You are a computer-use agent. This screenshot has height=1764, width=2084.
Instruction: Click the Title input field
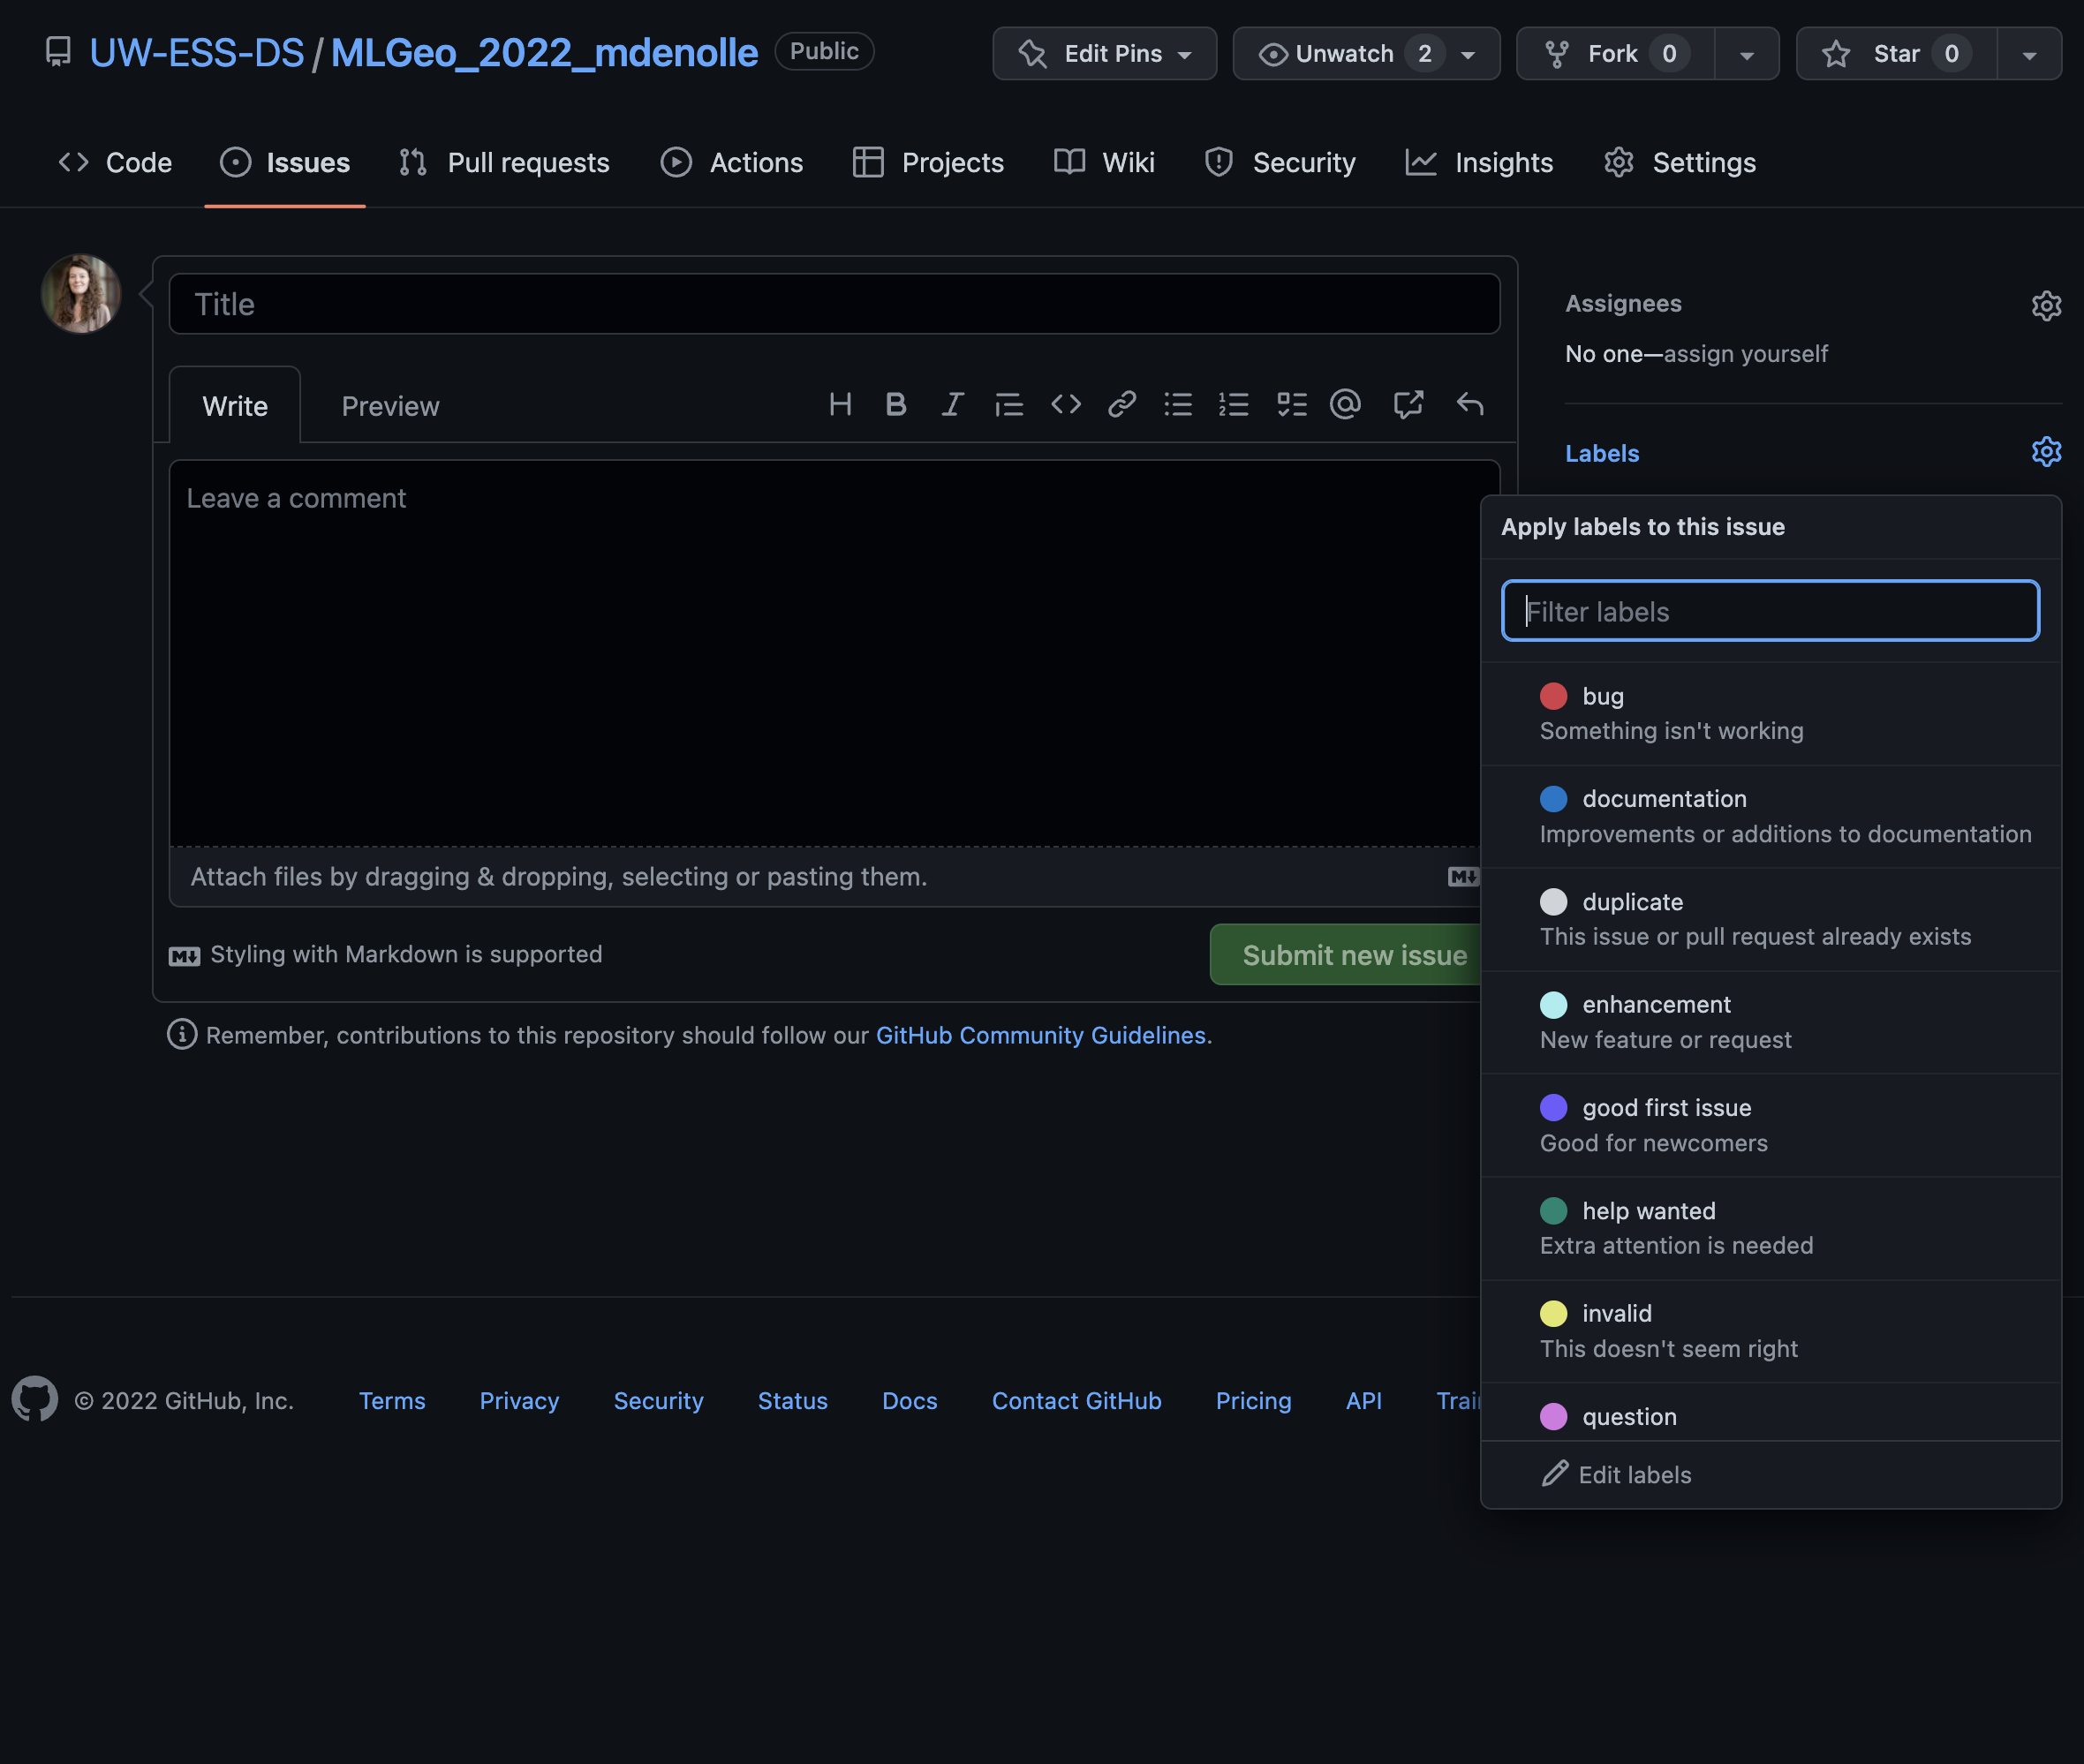point(834,304)
